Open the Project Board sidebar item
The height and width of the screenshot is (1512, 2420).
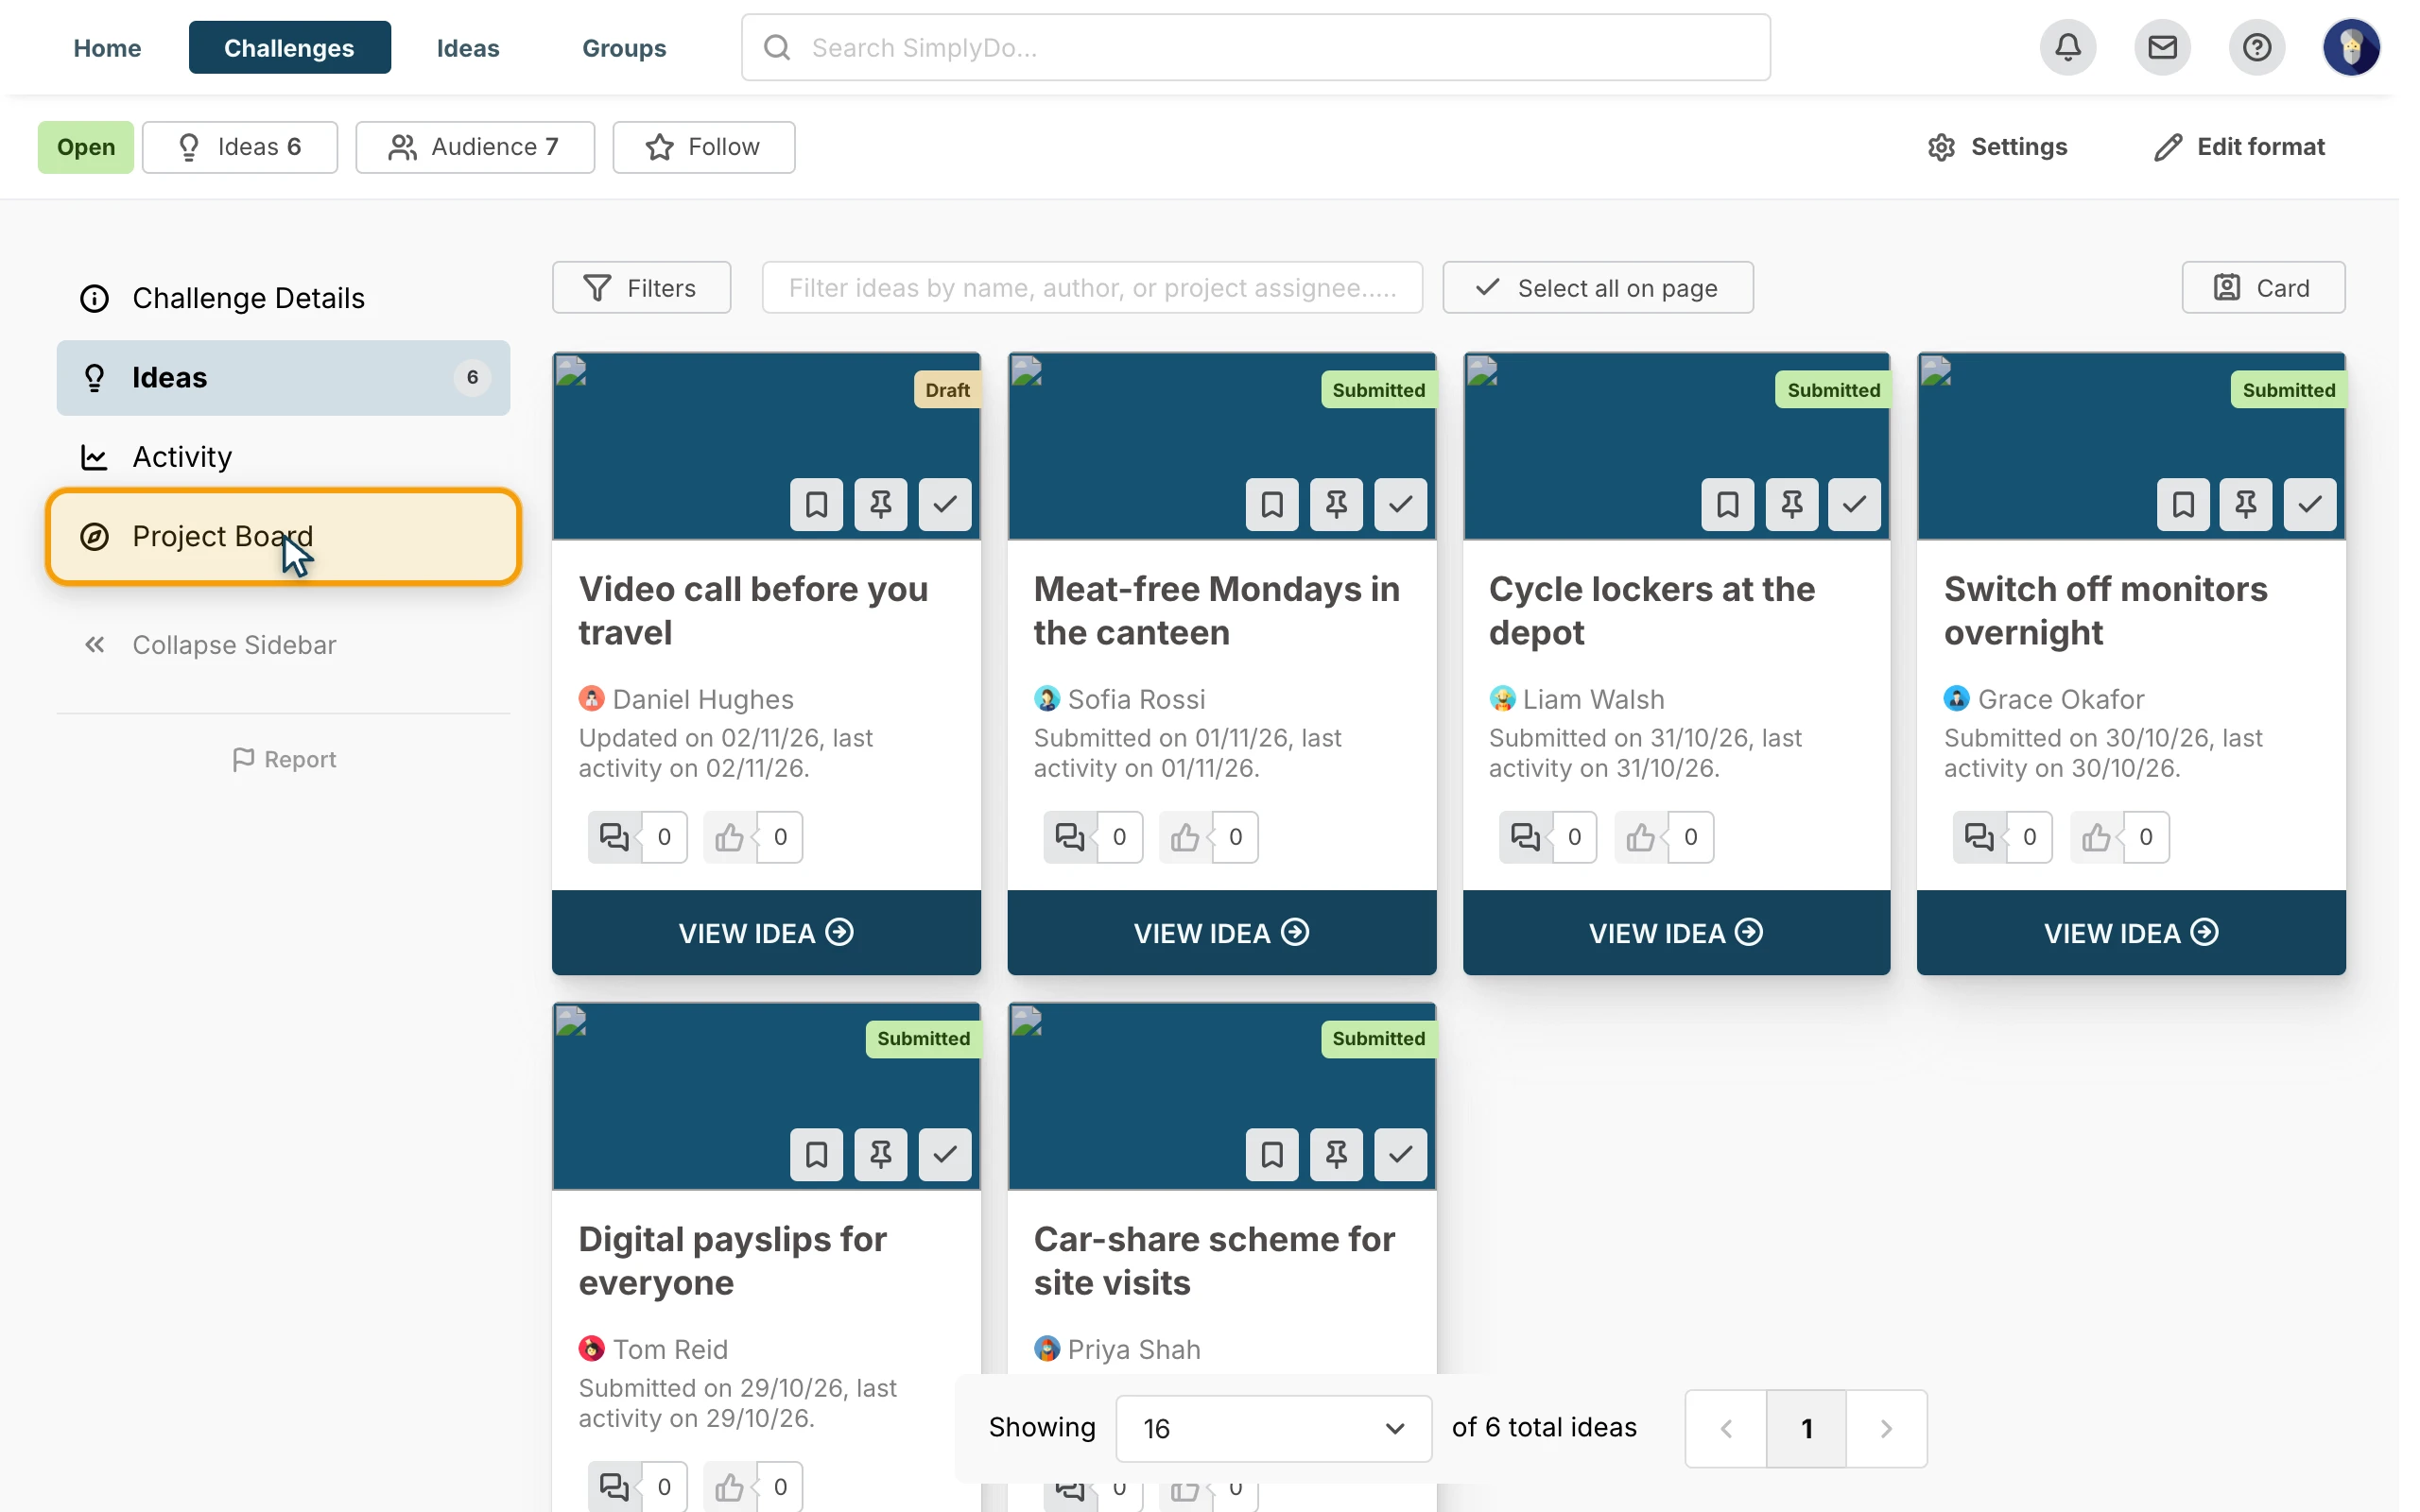[x=283, y=537]
